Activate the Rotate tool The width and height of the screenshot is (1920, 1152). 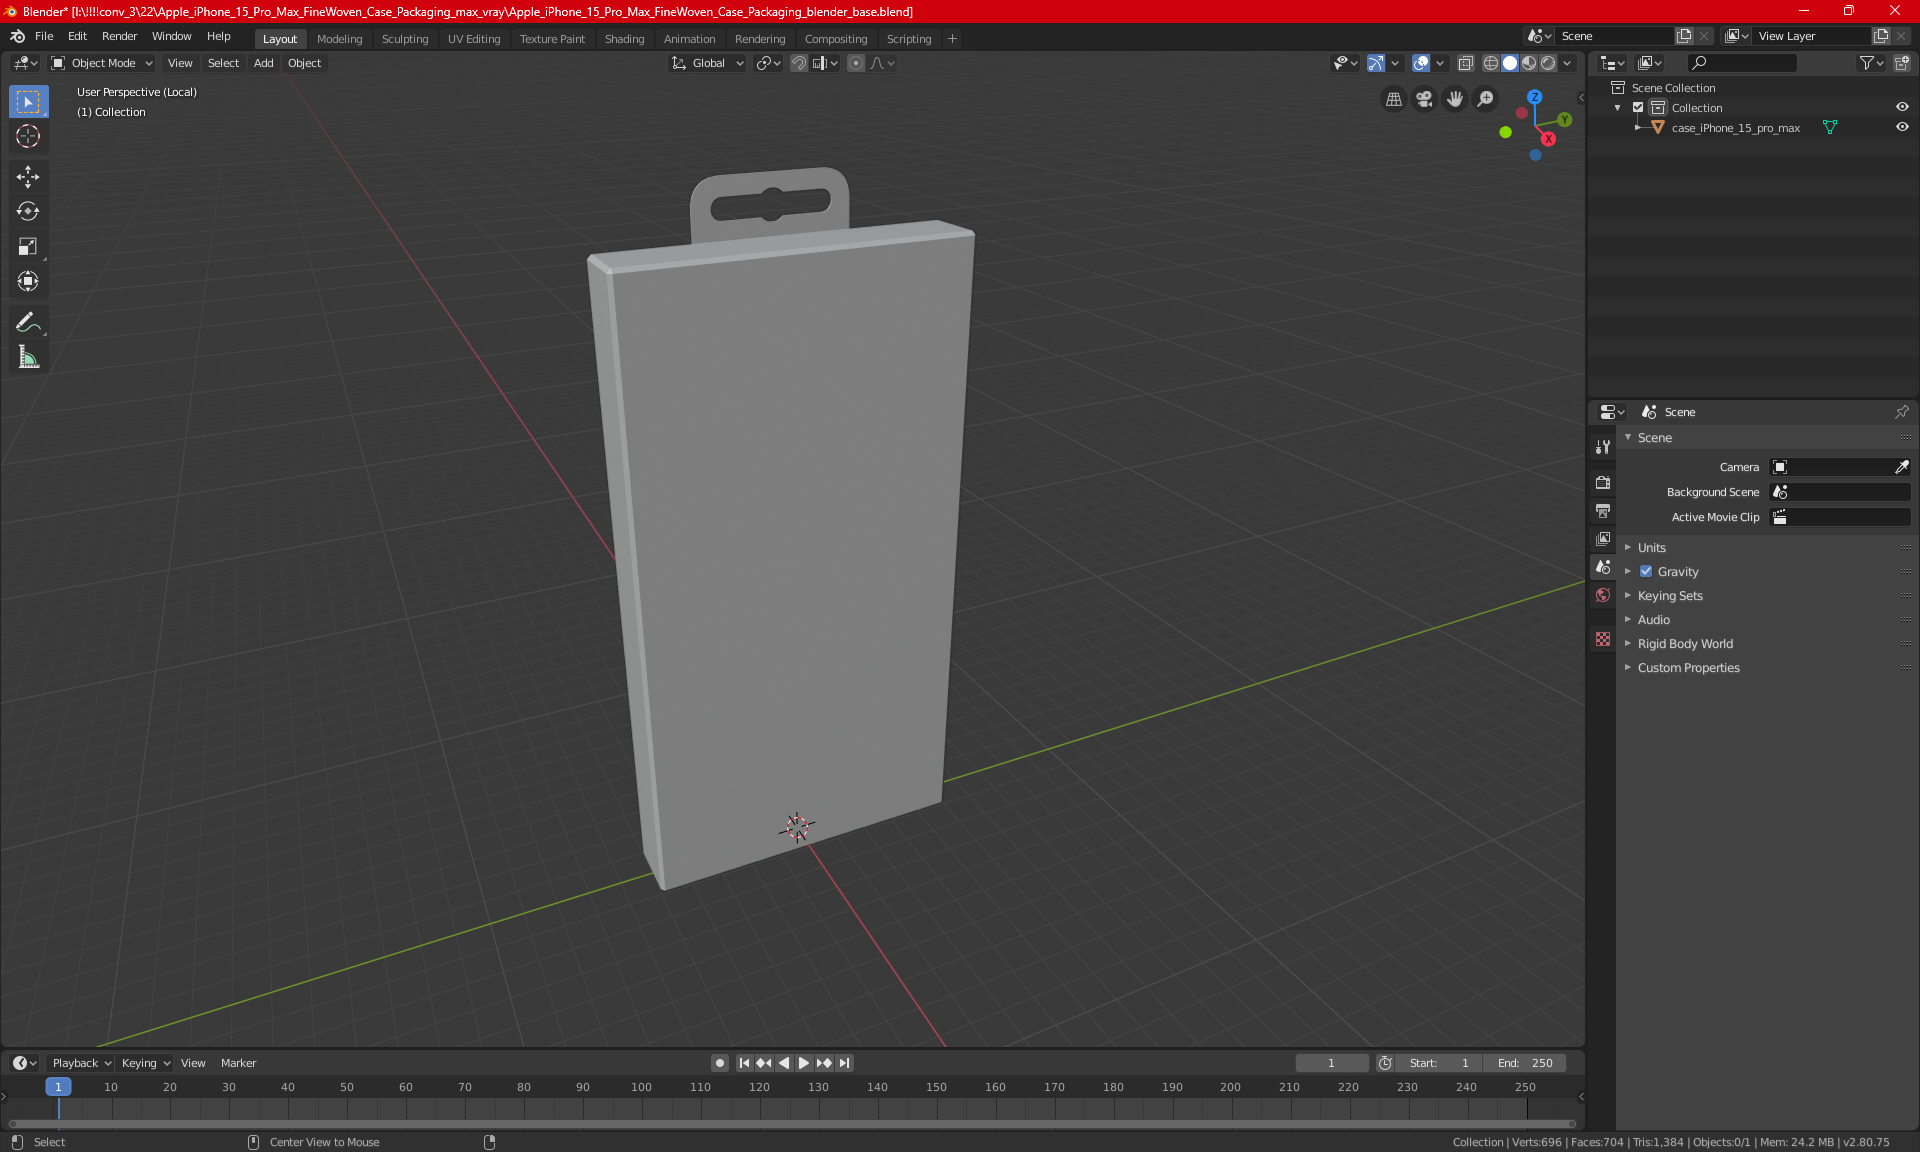pyautogui.click(x=28, y=212)
